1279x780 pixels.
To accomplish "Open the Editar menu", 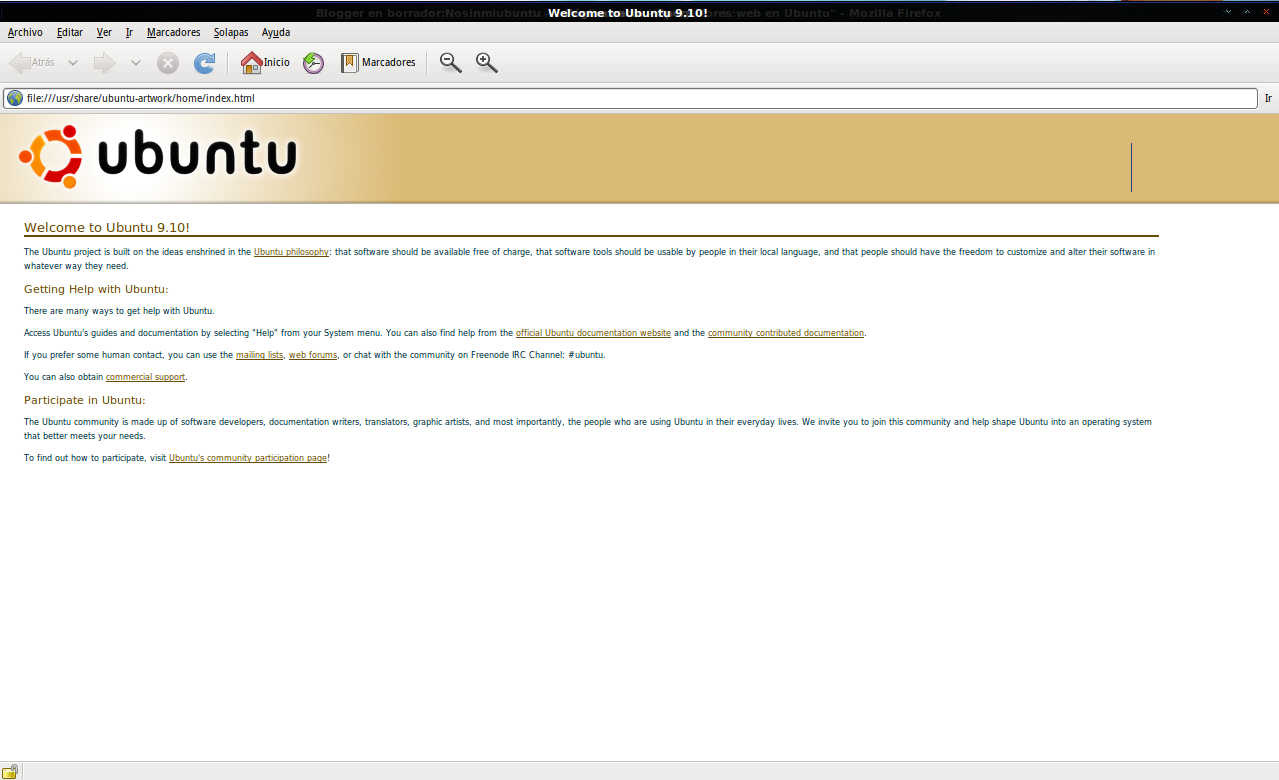I will pos(70,32).
